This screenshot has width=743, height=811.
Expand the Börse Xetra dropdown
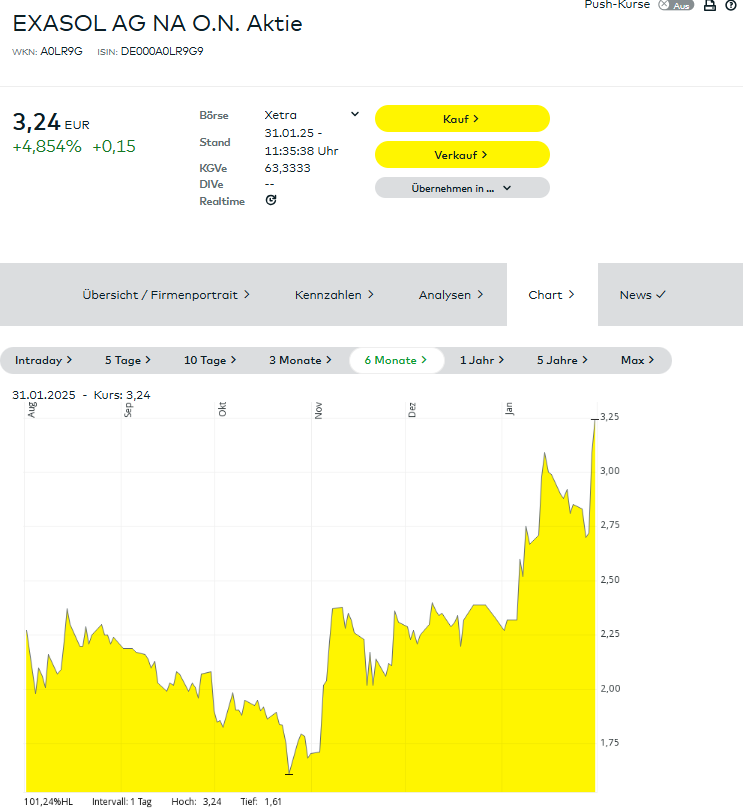pyautogui.click(x=355, y=114)
